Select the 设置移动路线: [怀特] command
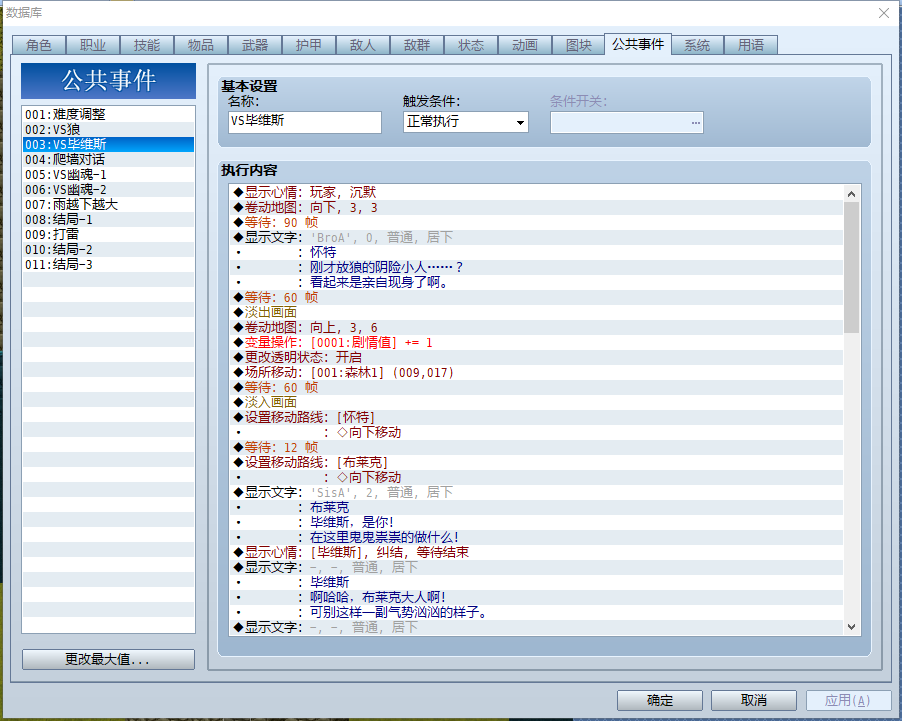This screenshot has height=721, width=902. pos(536,417)
